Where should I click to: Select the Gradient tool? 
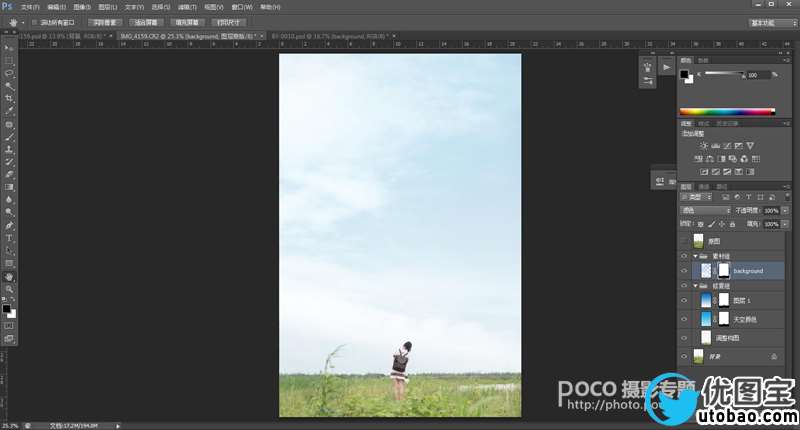[9, 187]
